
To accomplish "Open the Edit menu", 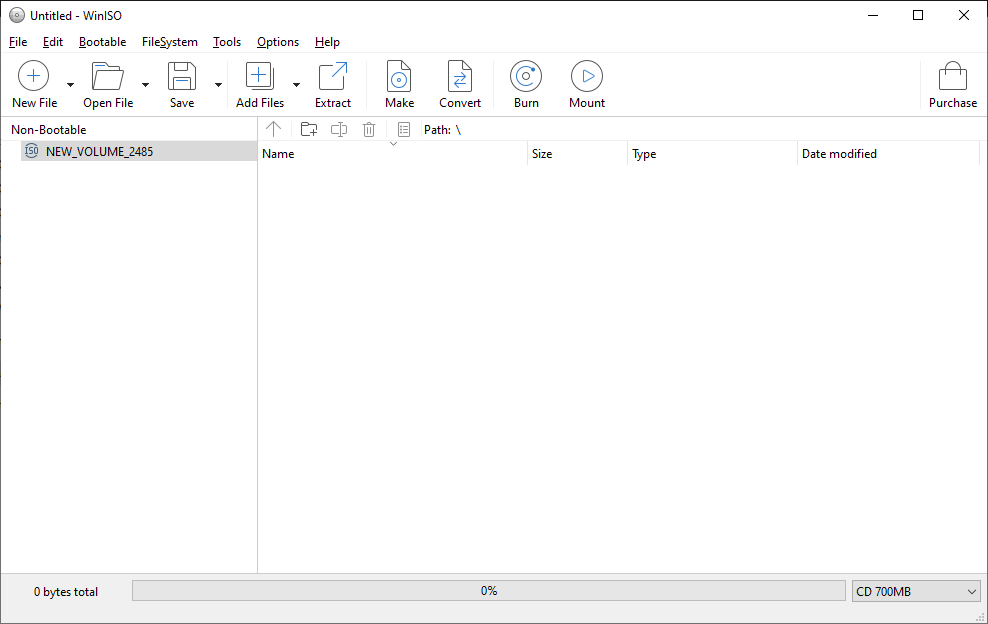I will pyautogui.click(x=53, y=42).
